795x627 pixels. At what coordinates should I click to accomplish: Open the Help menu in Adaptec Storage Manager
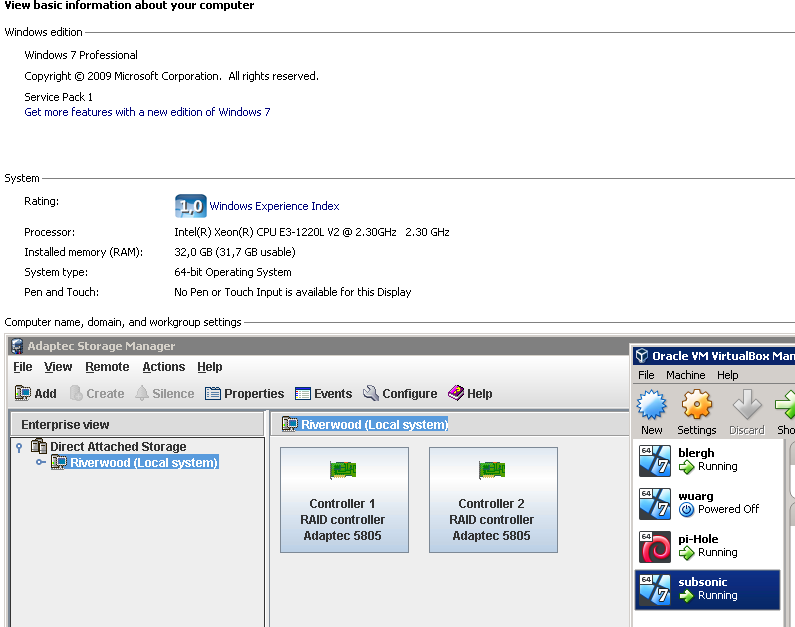210,366
